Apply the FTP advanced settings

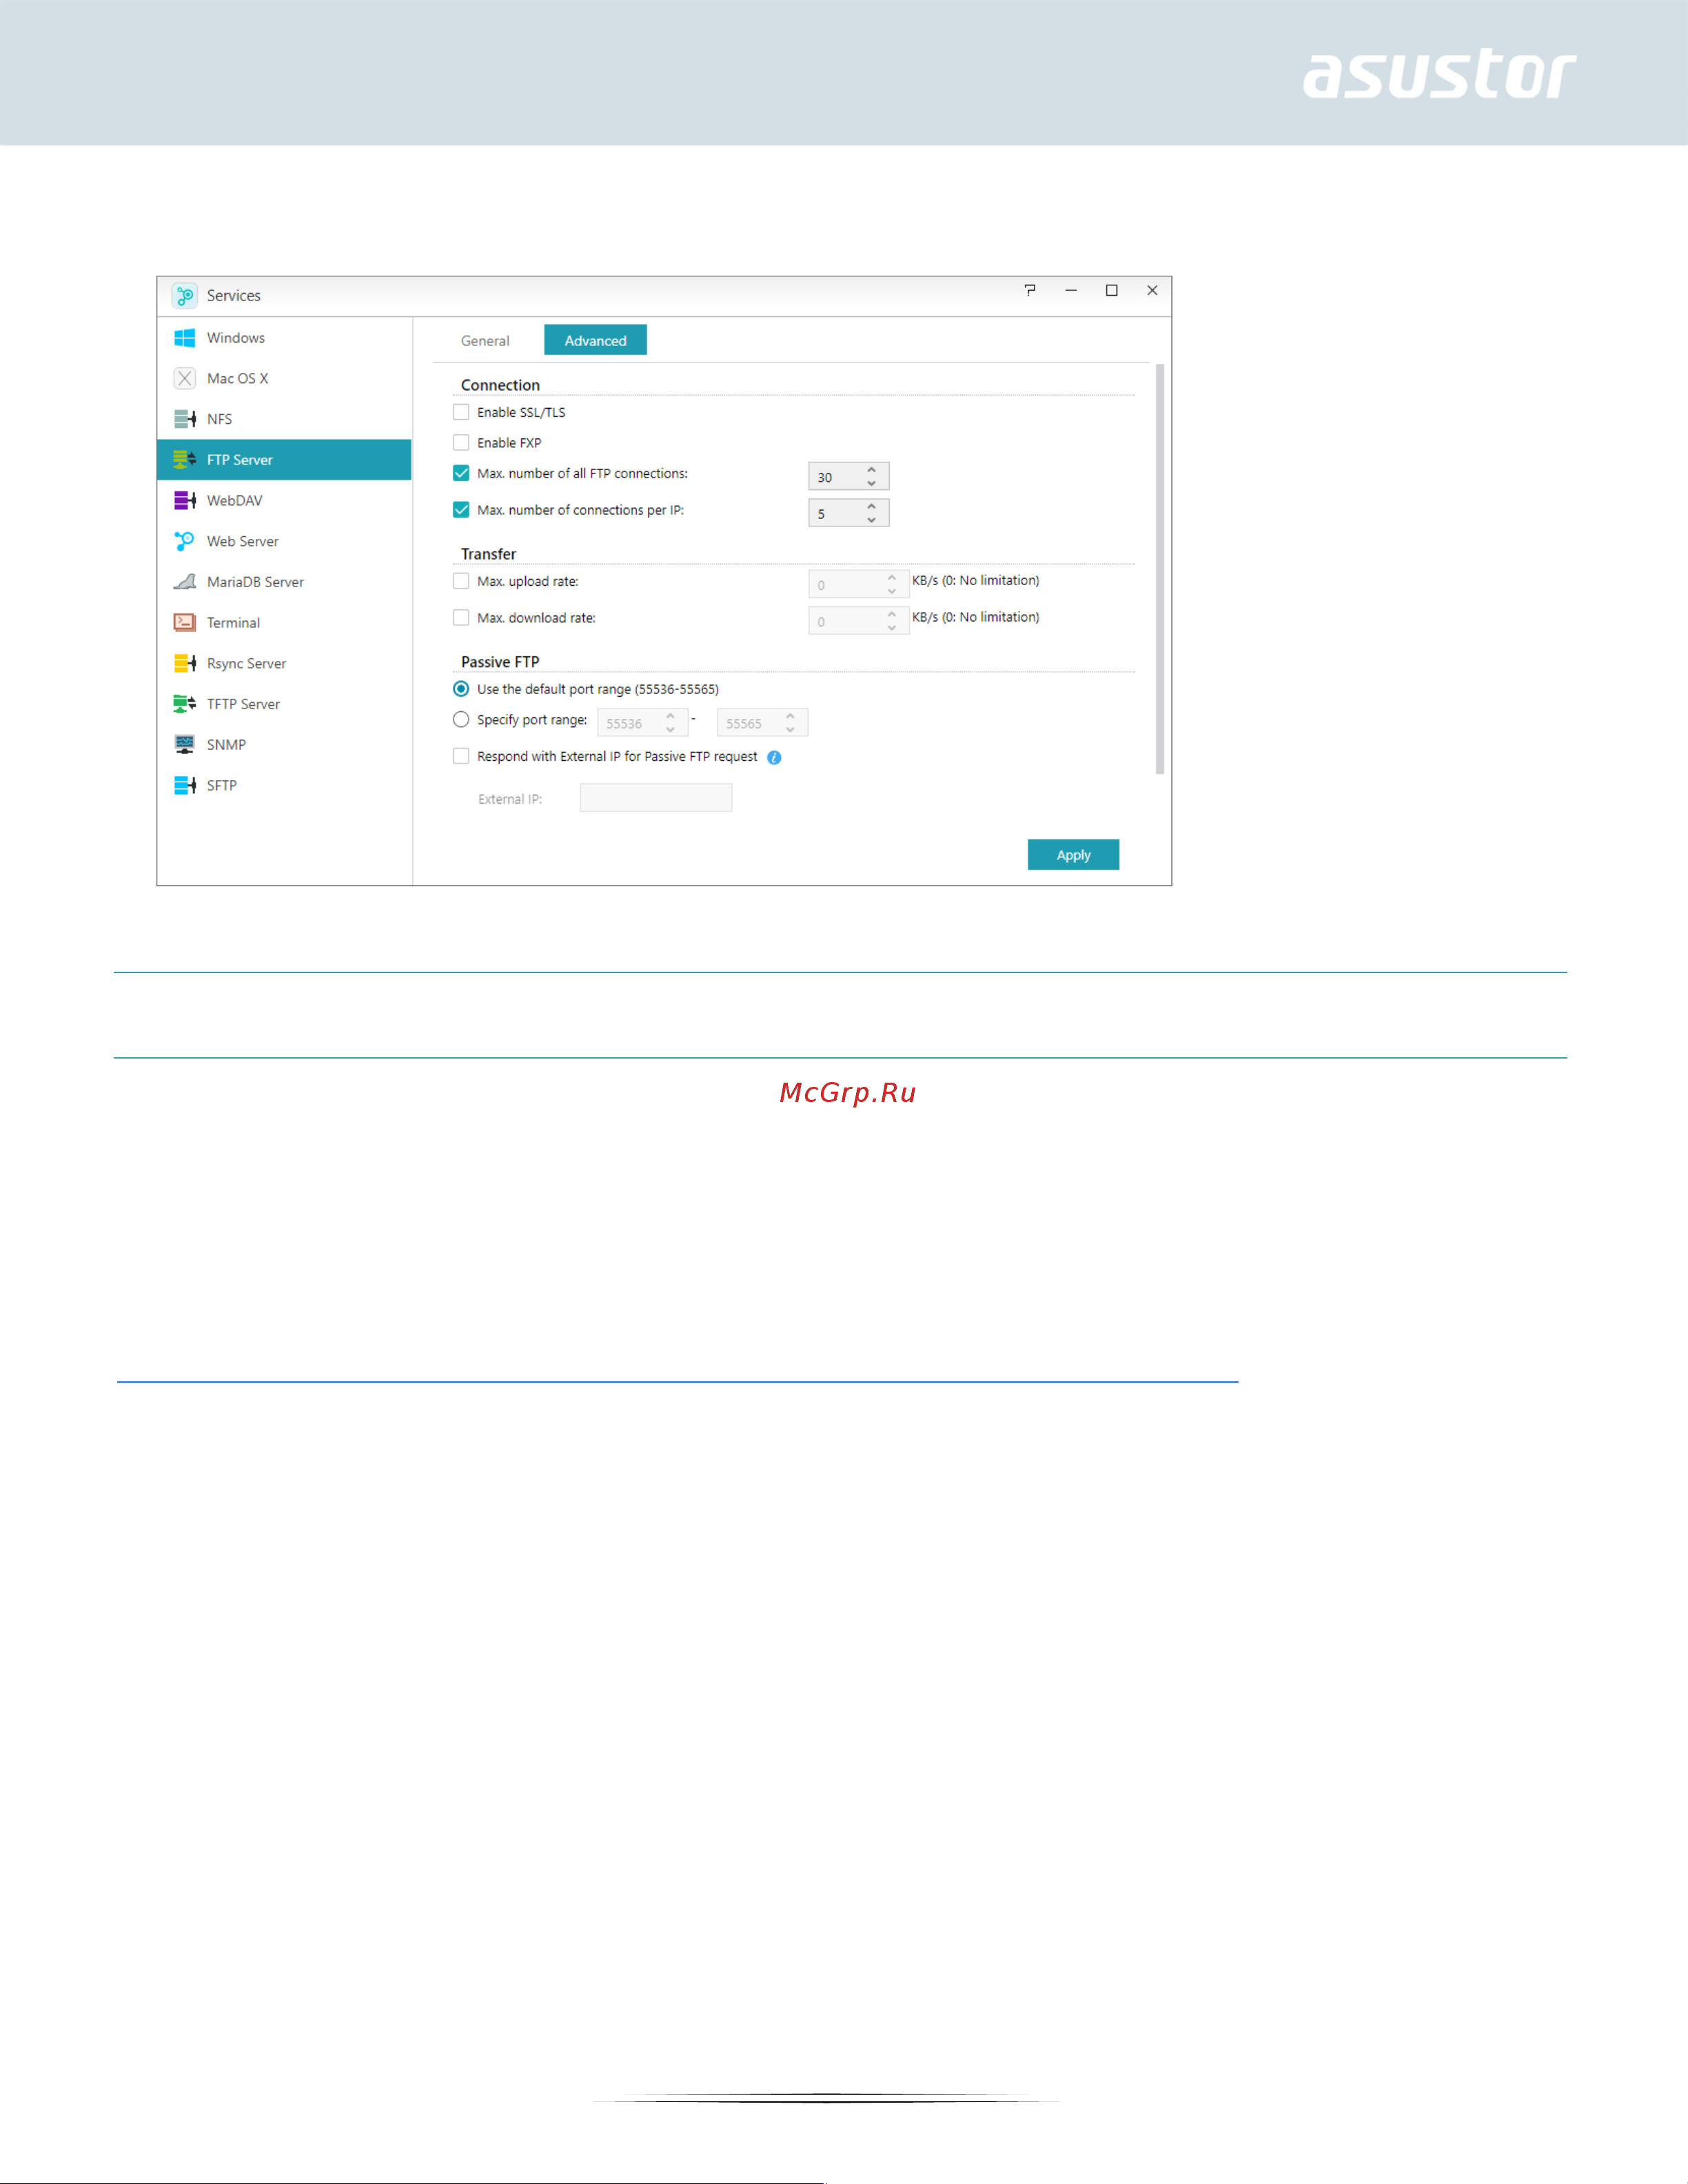pyautogui.click(x=1073, y=855)
